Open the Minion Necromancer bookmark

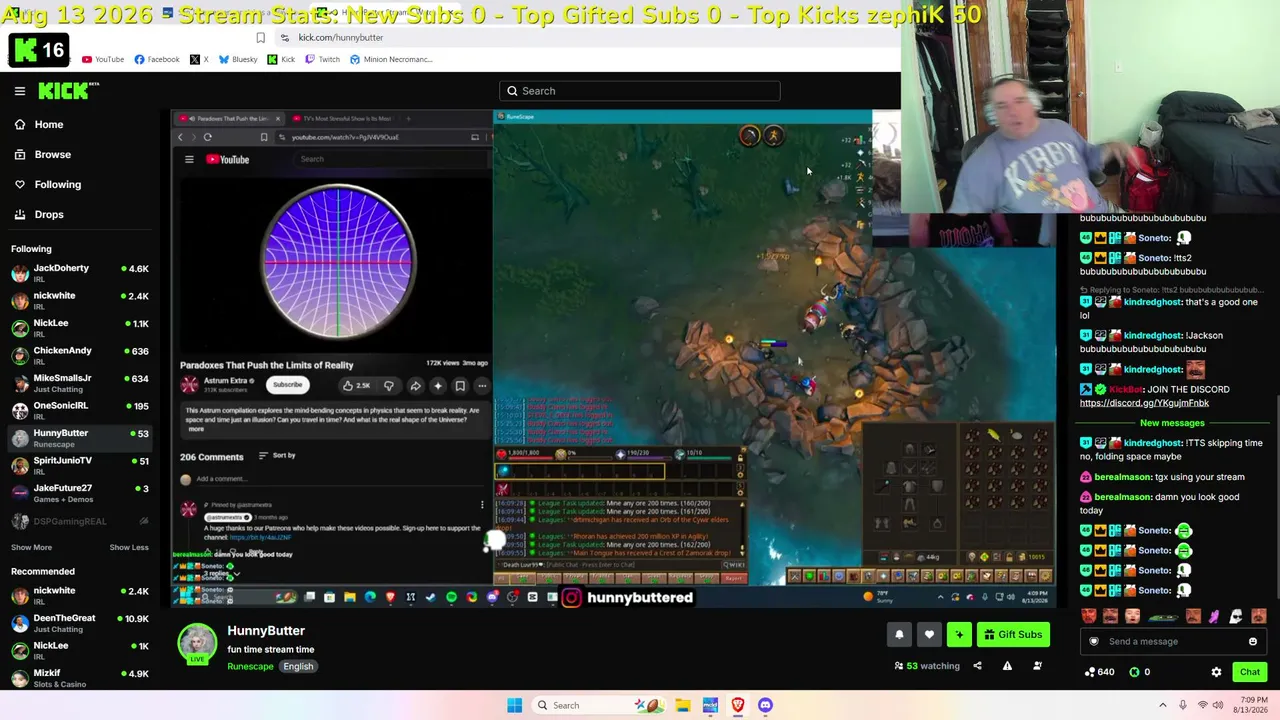391,60
